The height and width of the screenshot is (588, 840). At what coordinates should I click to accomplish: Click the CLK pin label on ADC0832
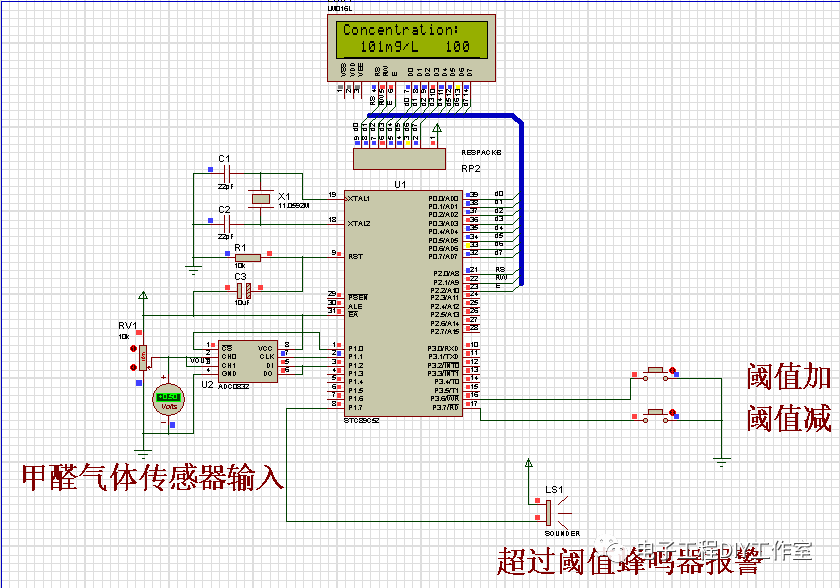(x=267, y=357)
